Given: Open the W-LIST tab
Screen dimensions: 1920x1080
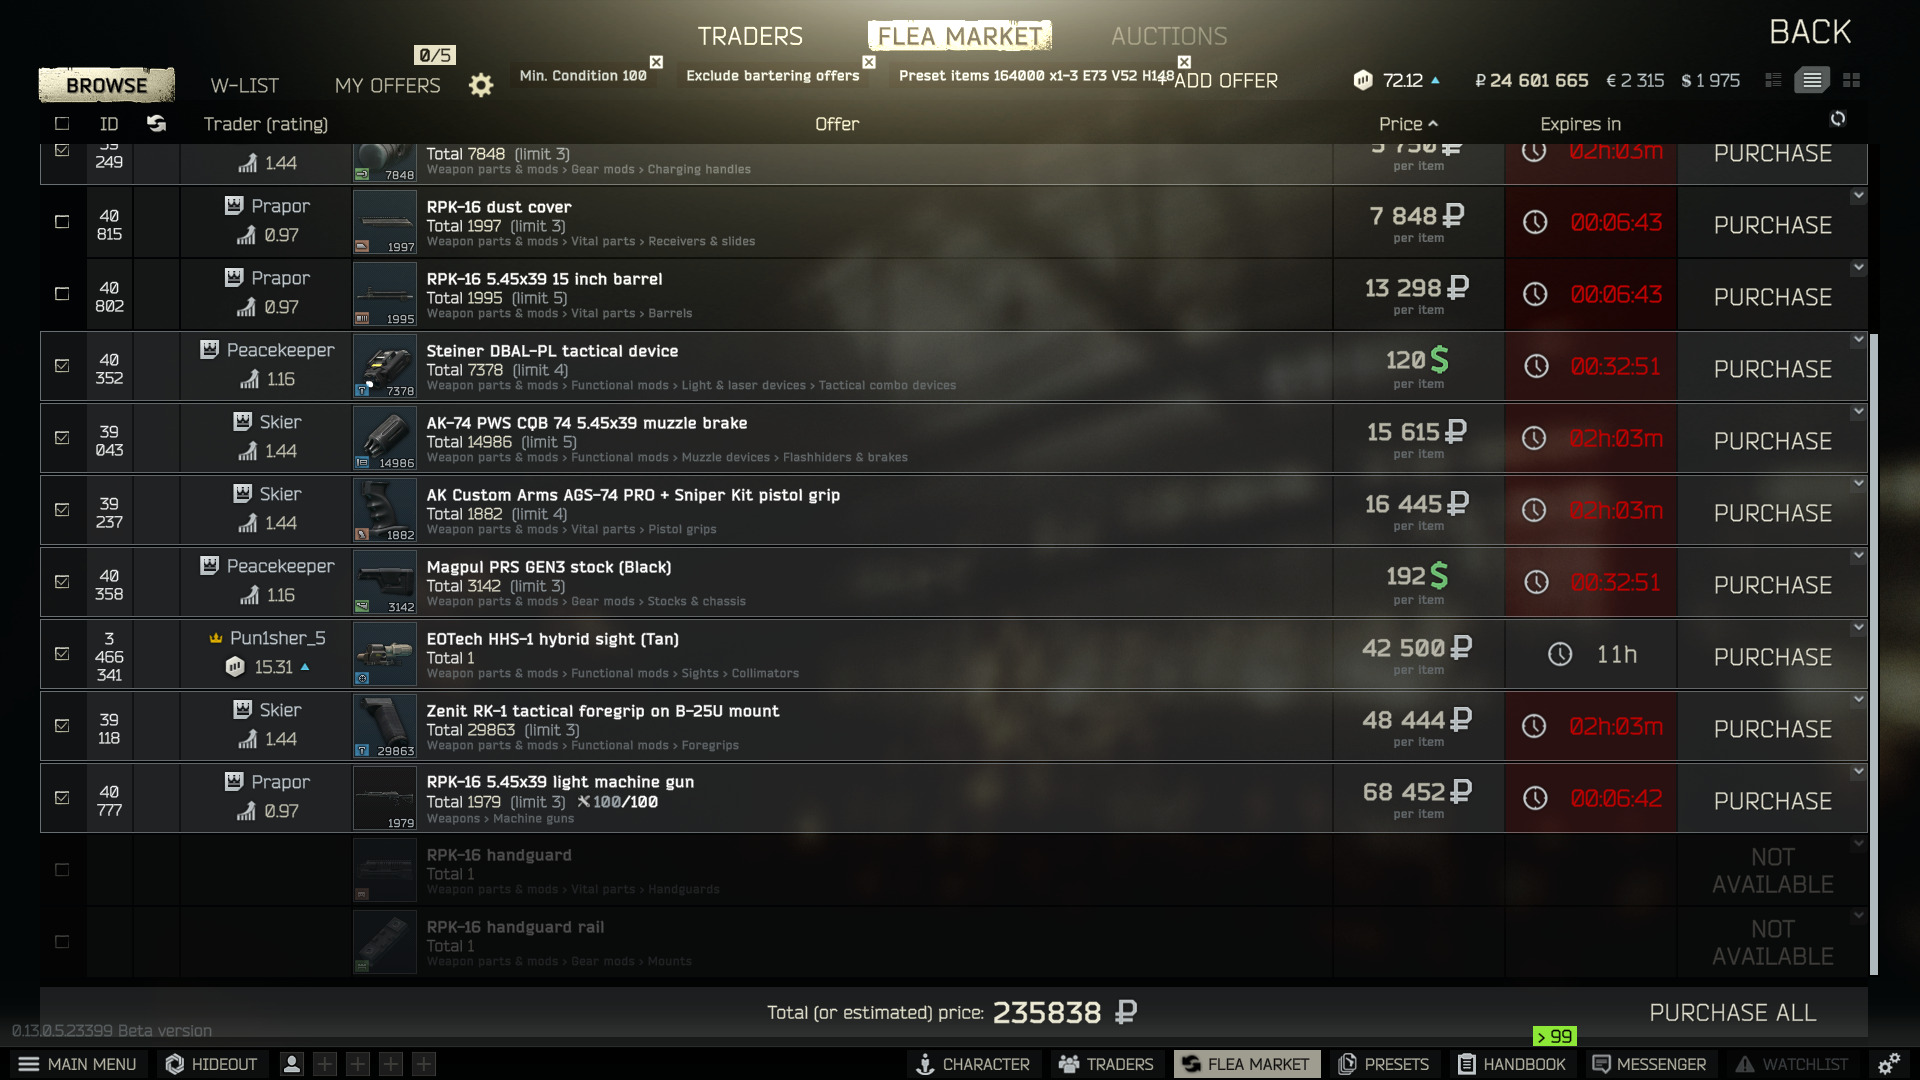Looking at the screenshot, I should pyautogui.click(x=245, y=86).
